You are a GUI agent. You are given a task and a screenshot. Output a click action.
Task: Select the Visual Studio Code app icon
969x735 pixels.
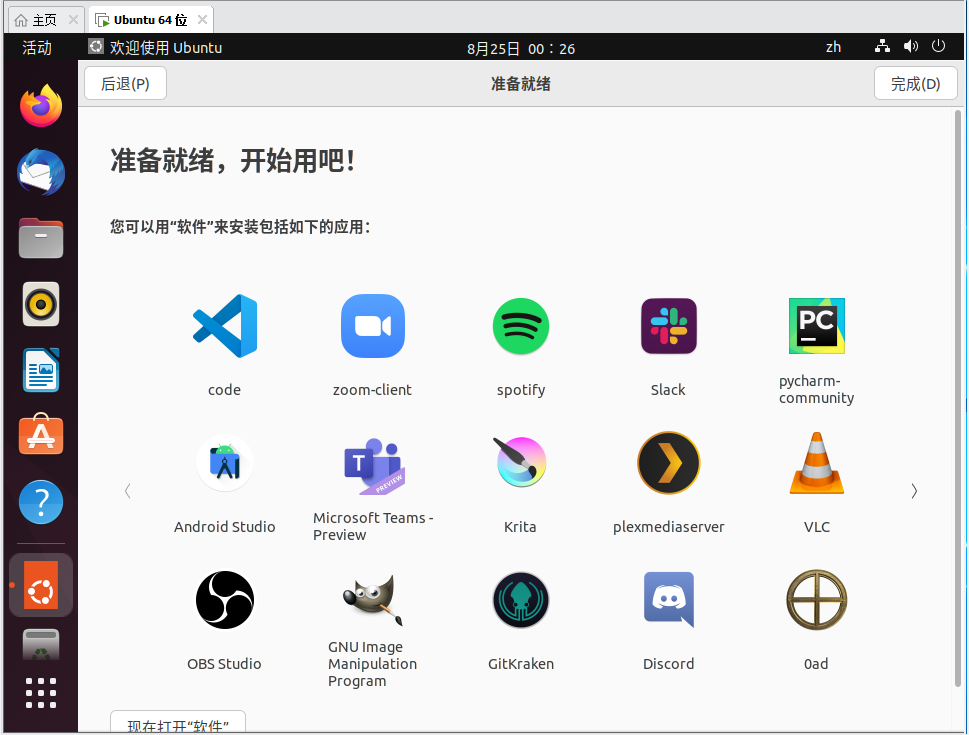[225, 326]
